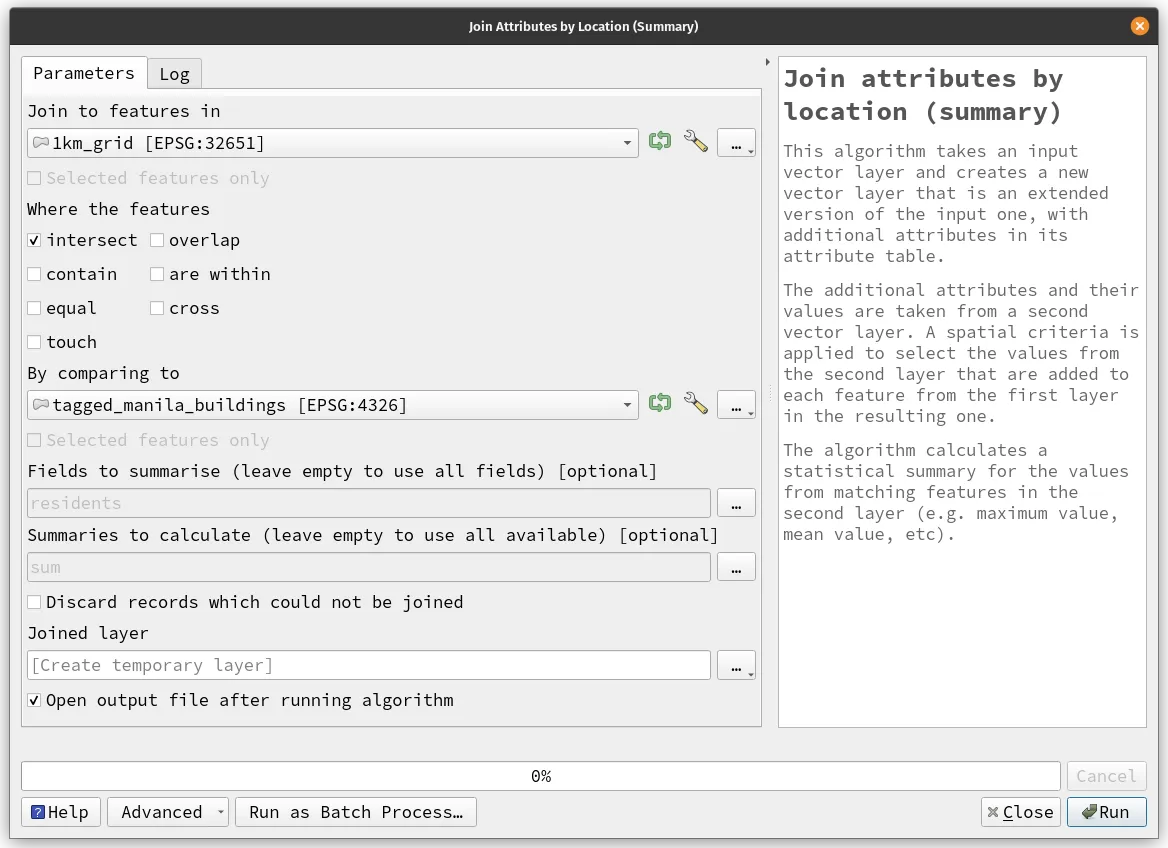The width and height of the screenshot is (1168, 848).
Task: Select the Parameters tab
Action: [84, 73]
